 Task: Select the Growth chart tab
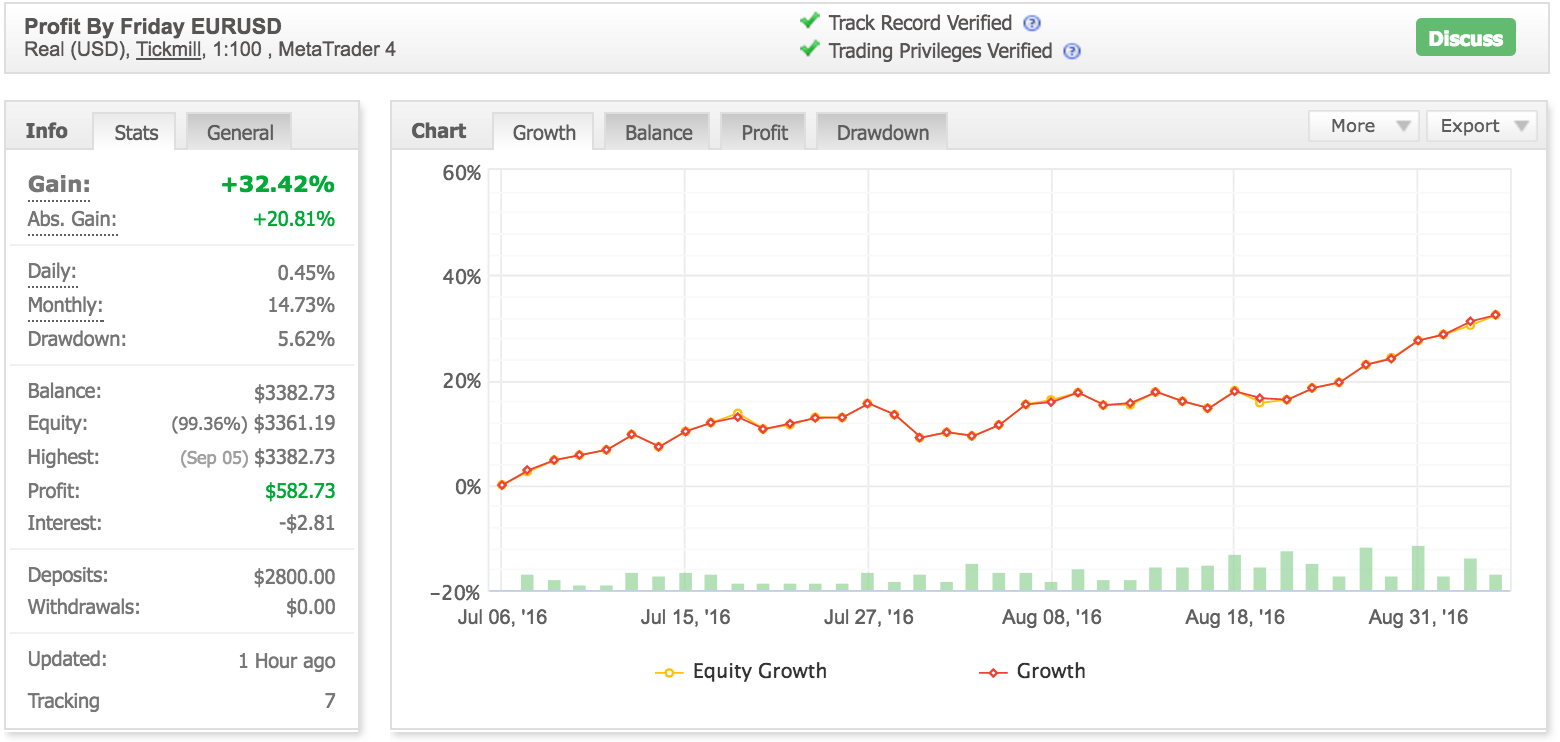coord(544,132)
